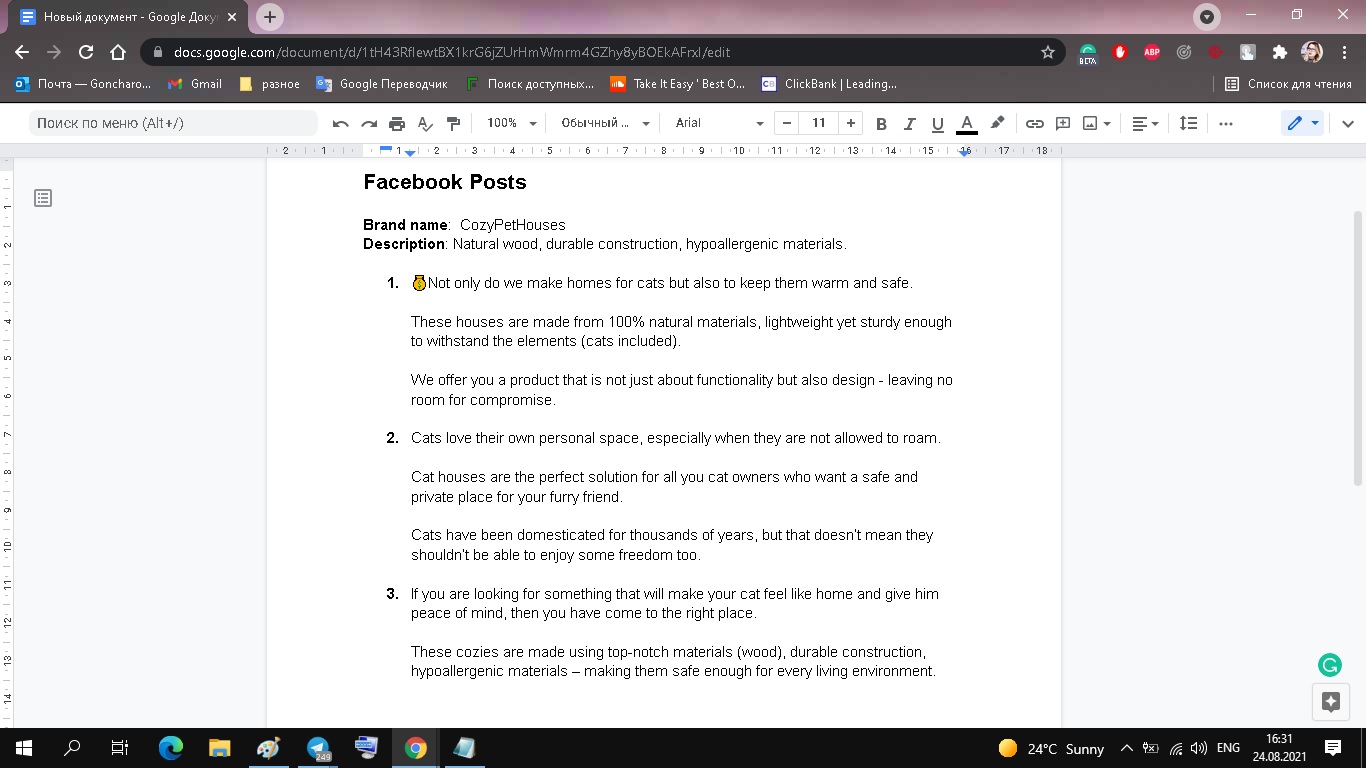Insert a link using the chain icon
Screen dimensions: 1366x768
(1035, 123)
